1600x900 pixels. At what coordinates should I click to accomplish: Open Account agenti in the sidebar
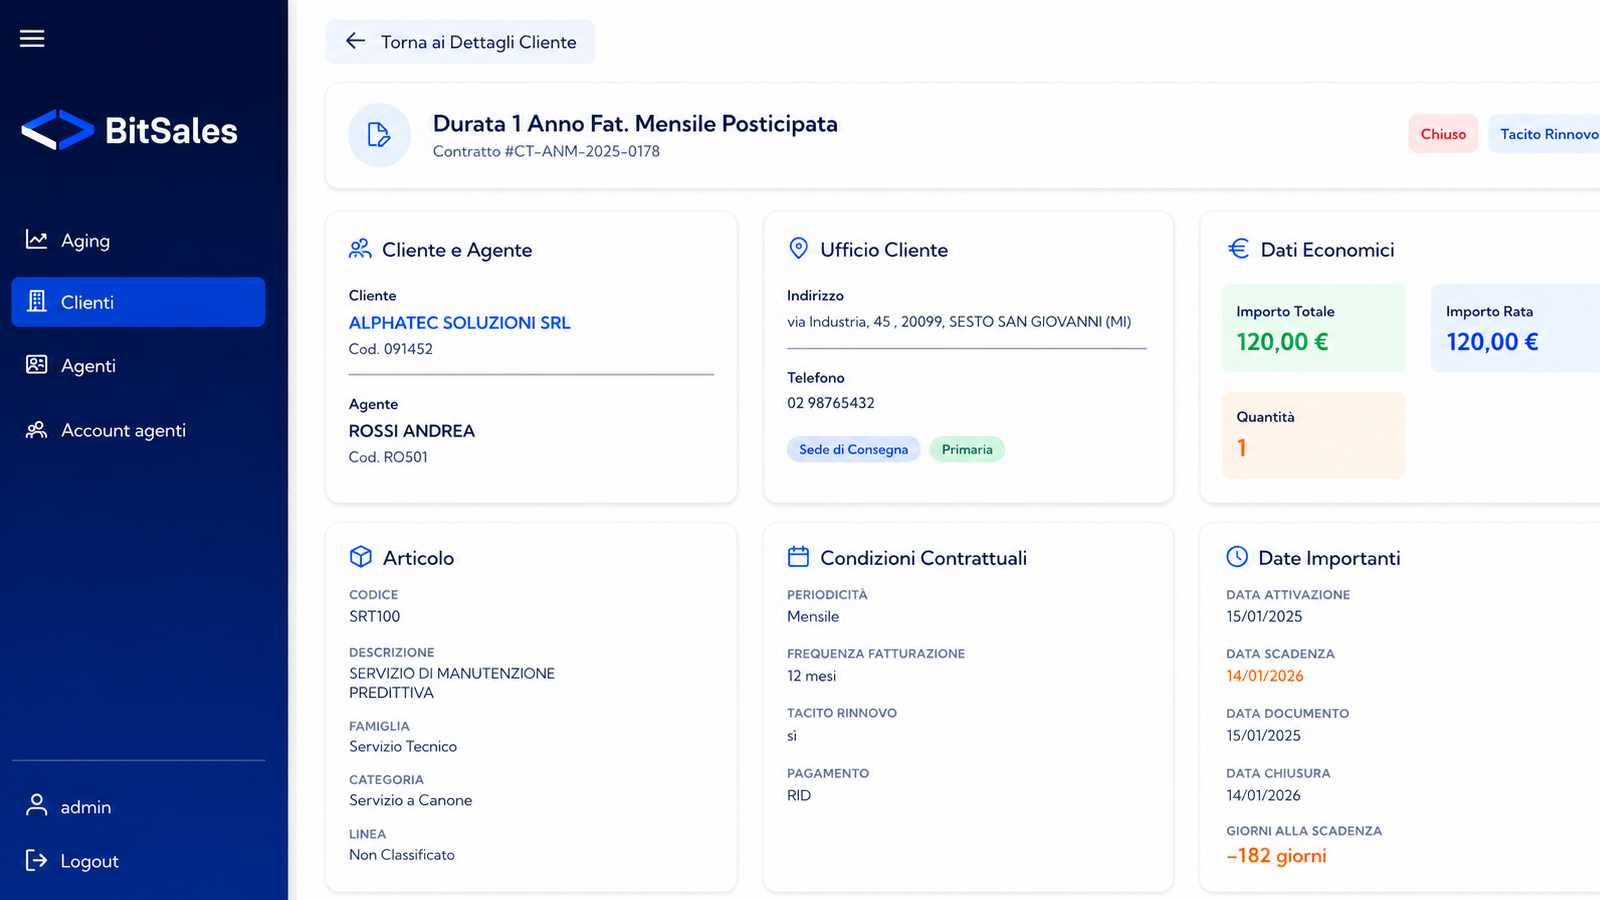click(138, 430)
